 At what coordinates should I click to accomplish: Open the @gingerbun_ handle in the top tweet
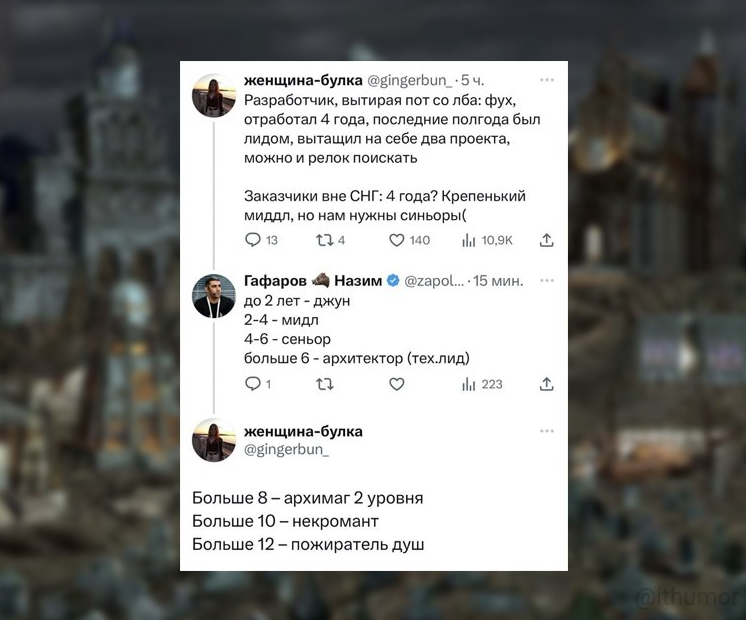tap(410, 80)
